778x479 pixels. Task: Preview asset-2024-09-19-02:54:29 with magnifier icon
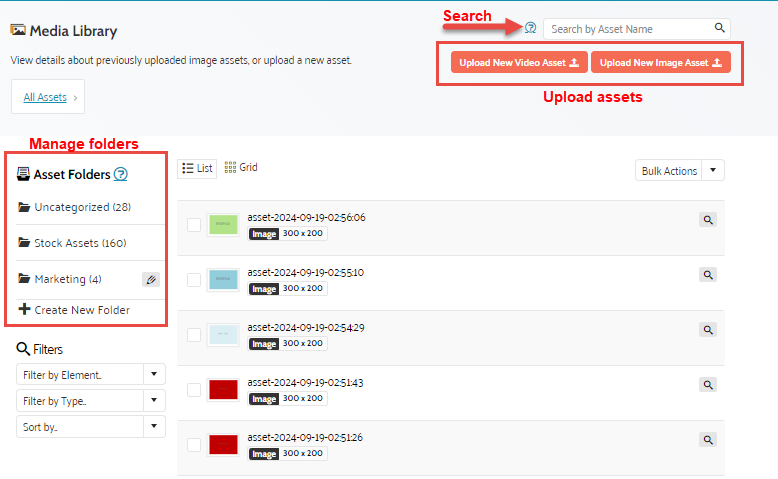click(707, 330)
